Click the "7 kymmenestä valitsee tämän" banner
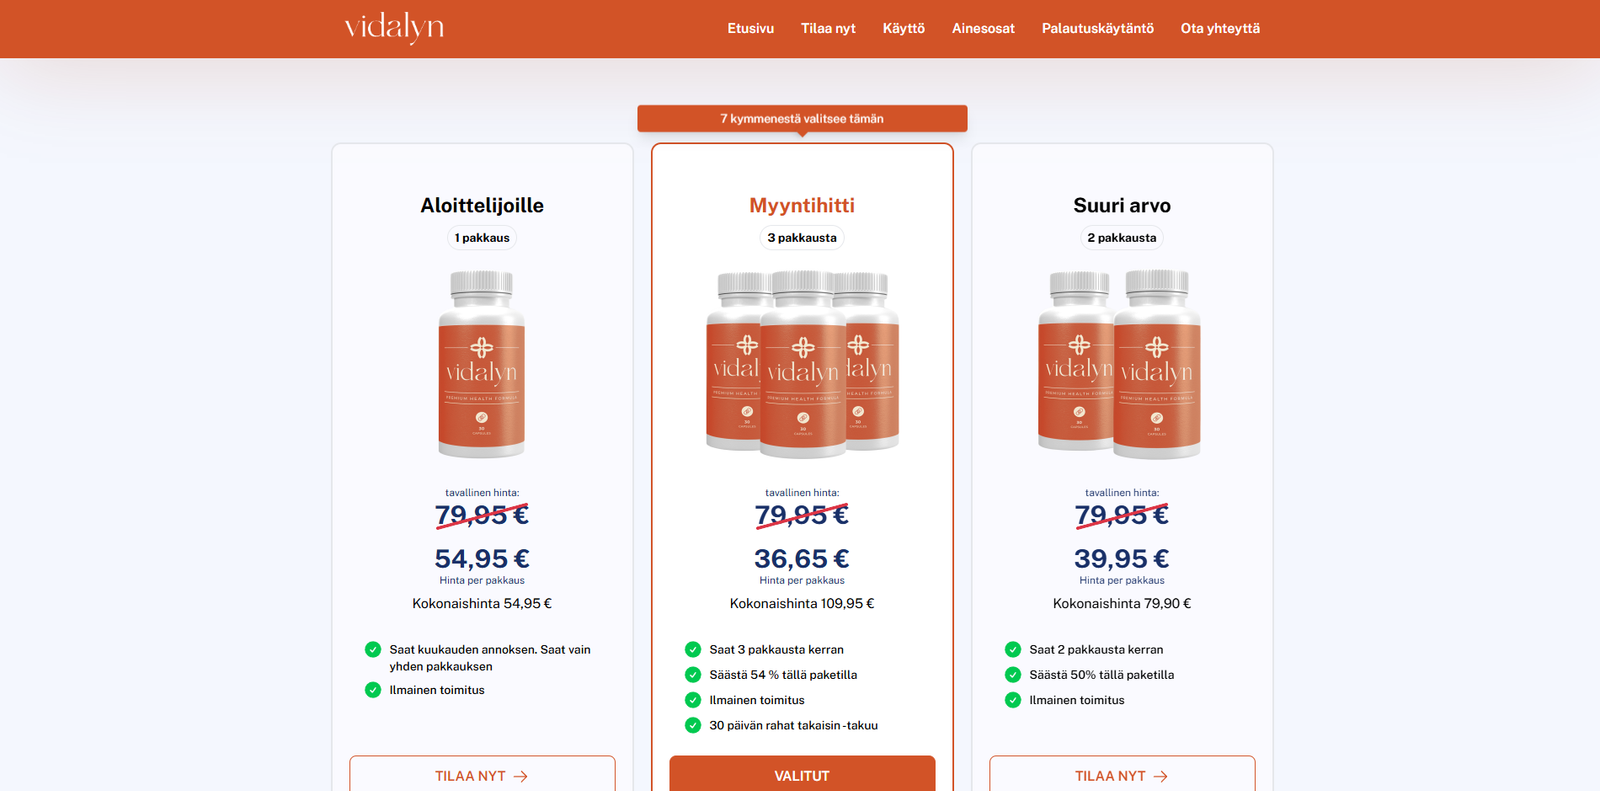 point(802,118)
